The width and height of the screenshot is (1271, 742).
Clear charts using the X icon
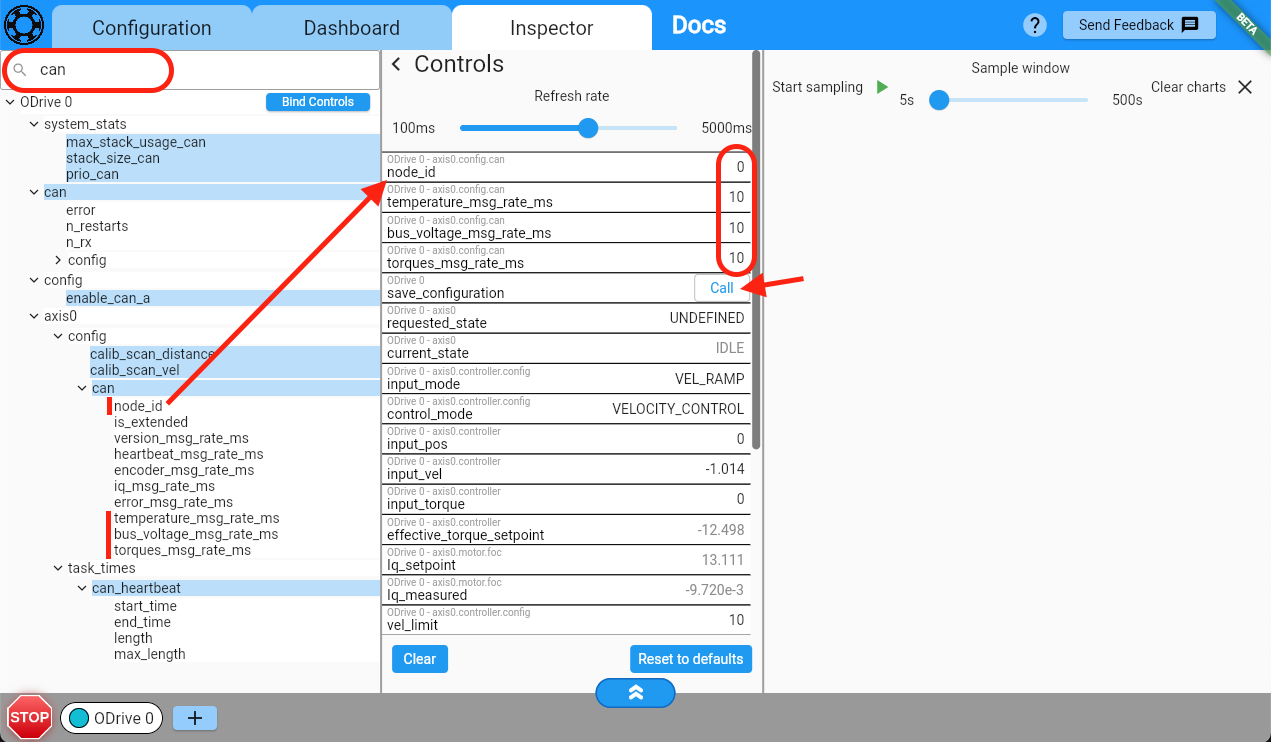pos(1245,87)
